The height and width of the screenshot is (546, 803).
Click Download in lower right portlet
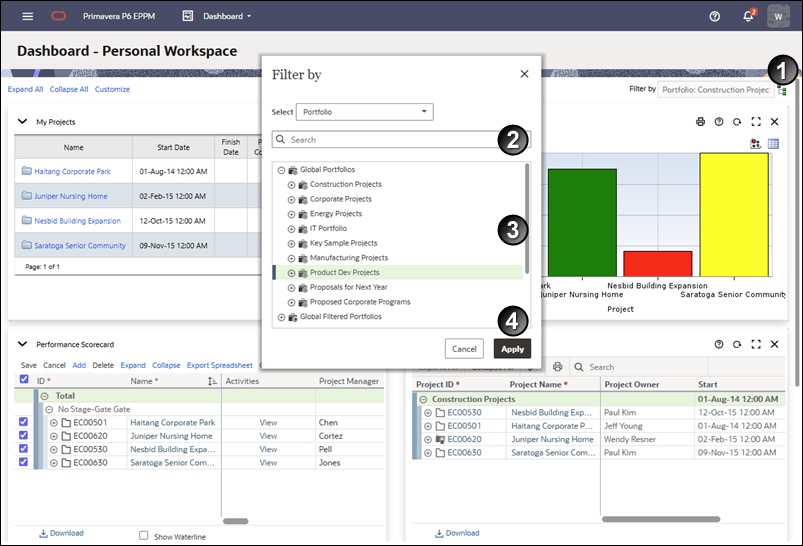click(x=457, y=533)
